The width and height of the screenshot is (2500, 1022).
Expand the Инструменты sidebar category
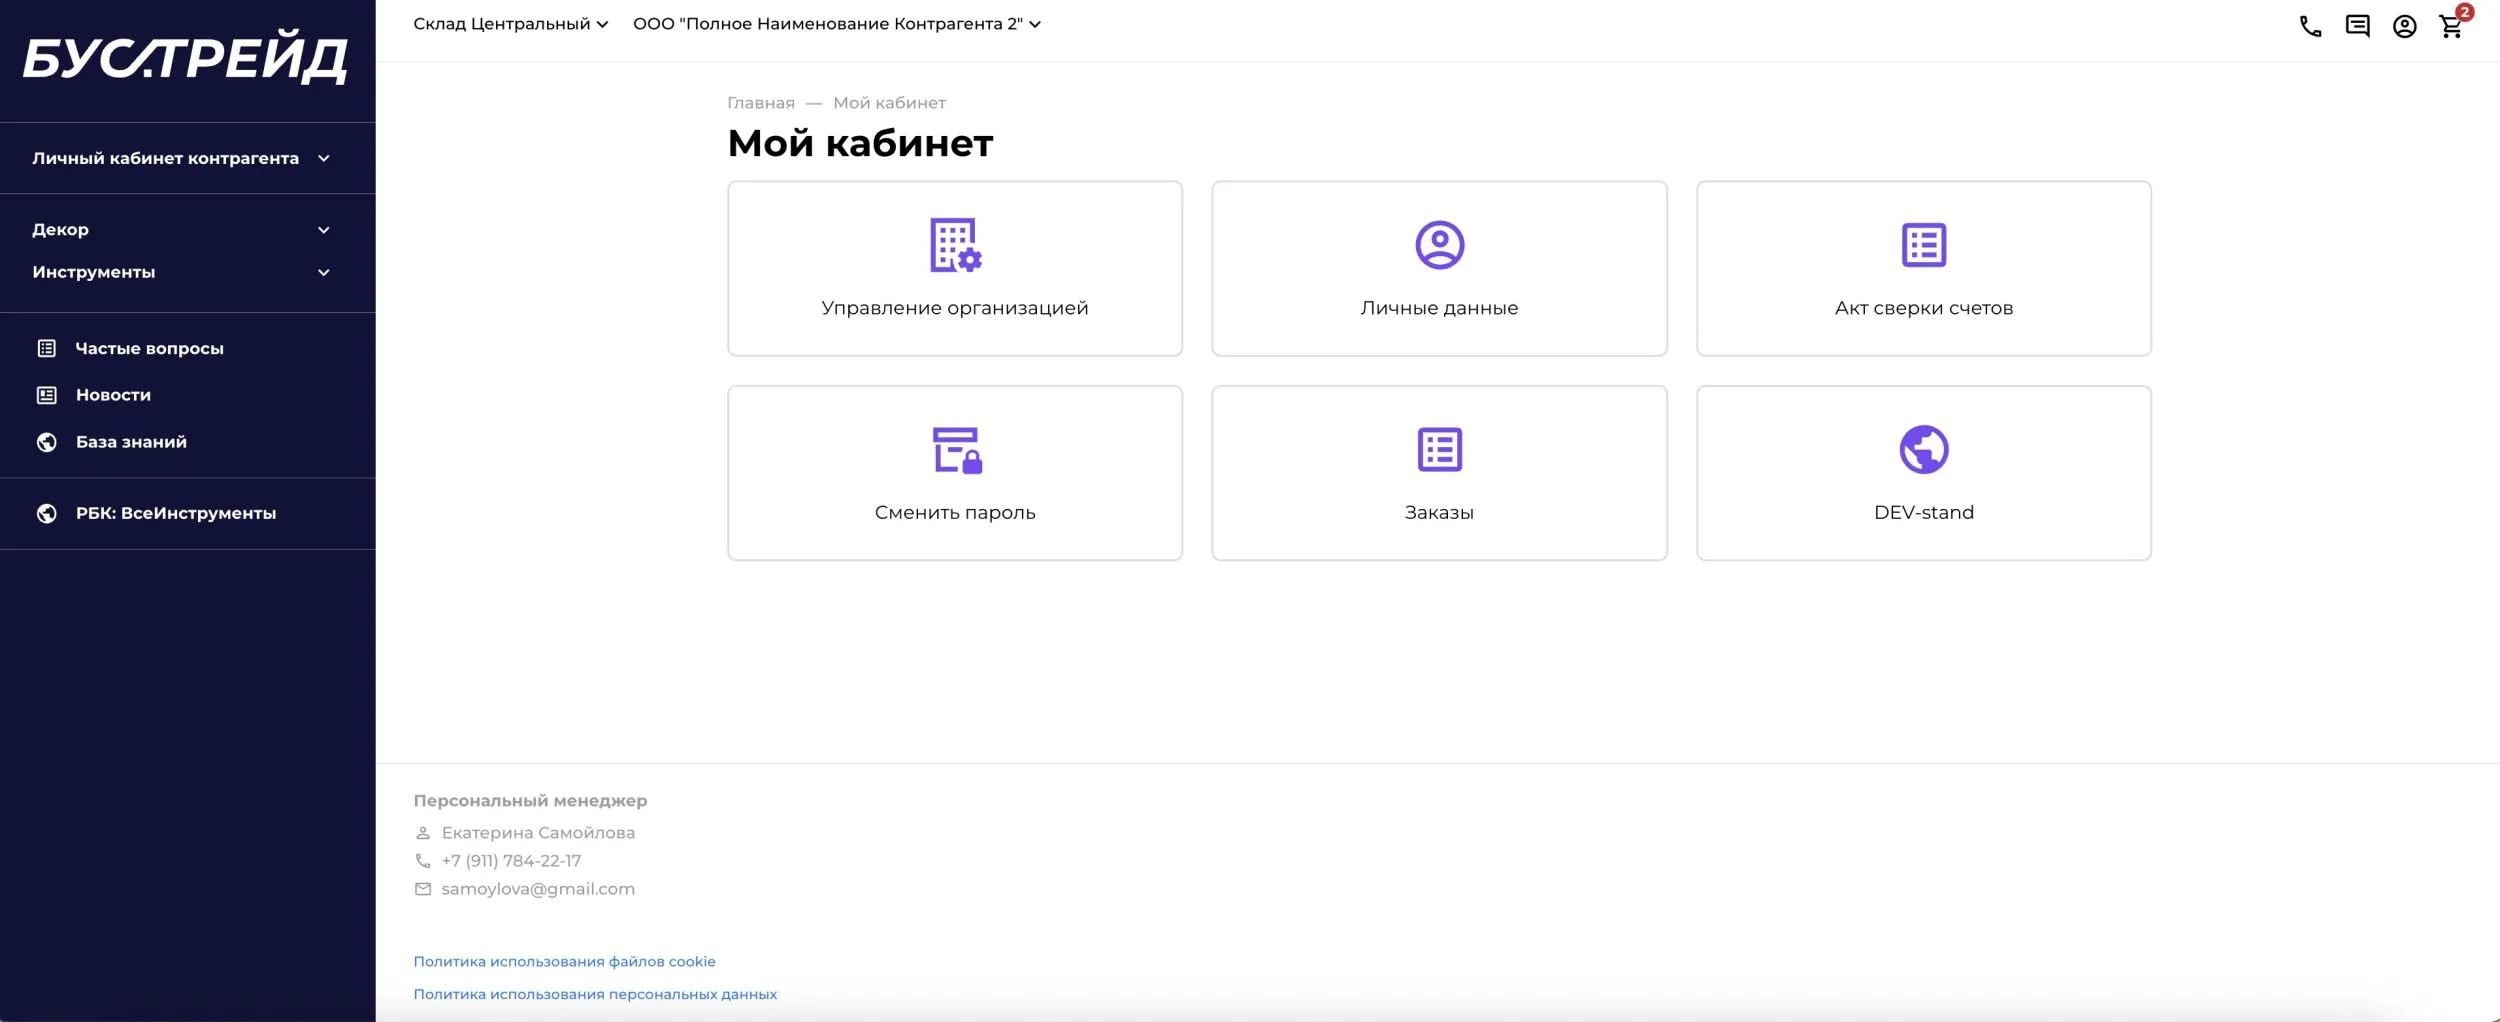point(180,272)
